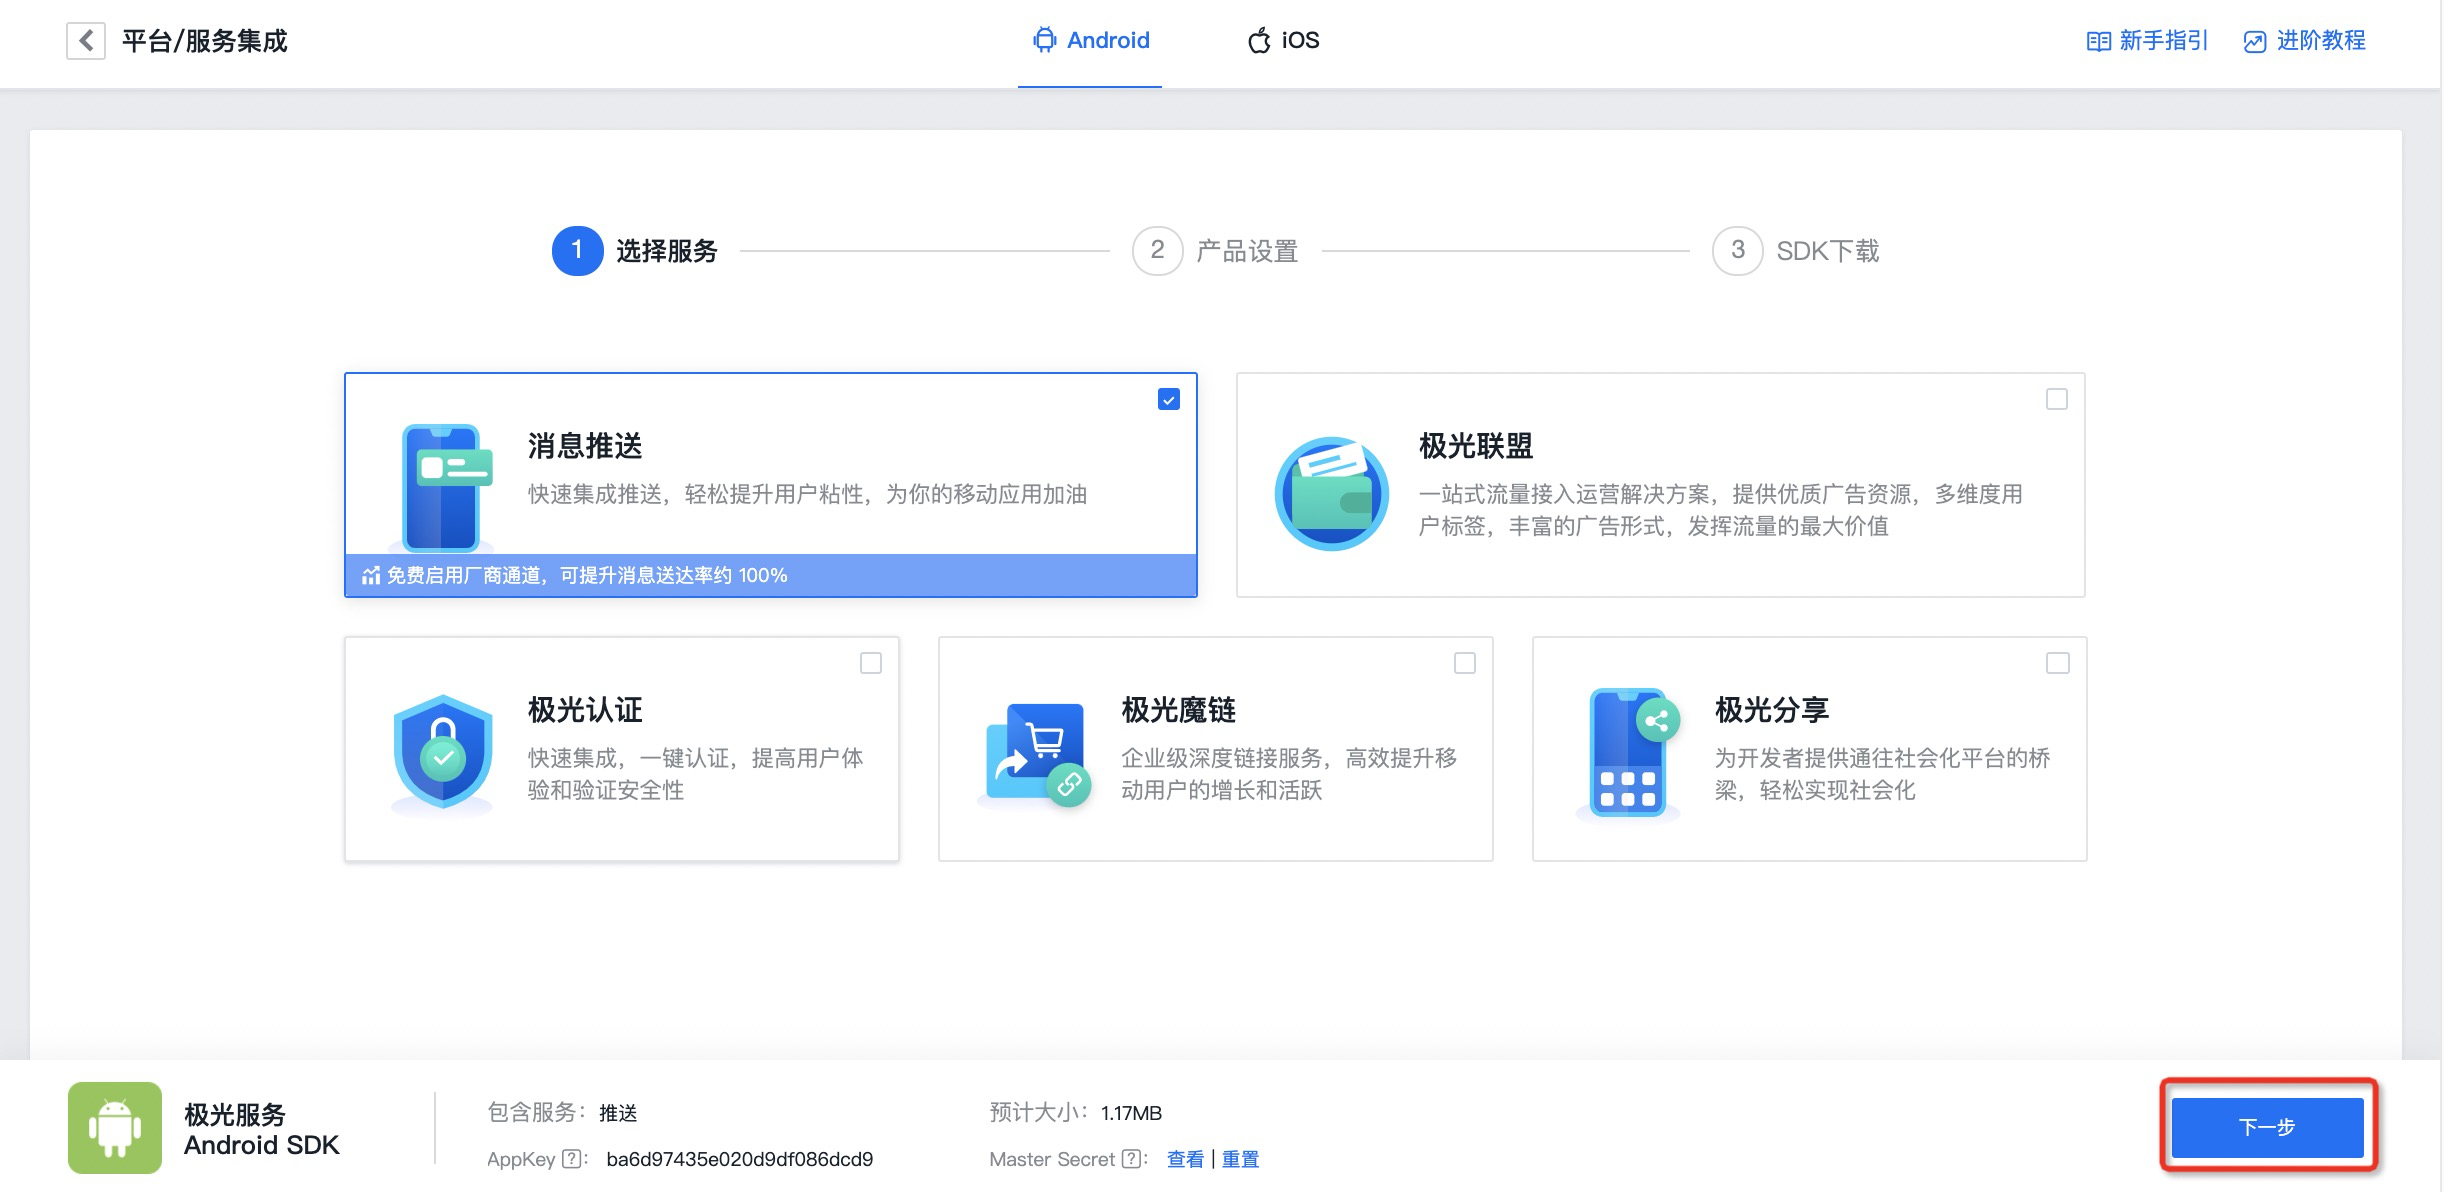Click the 极光魔链 shopping cart link icon
Screen dimensions: 2444x1192
tap(1036, 754)
